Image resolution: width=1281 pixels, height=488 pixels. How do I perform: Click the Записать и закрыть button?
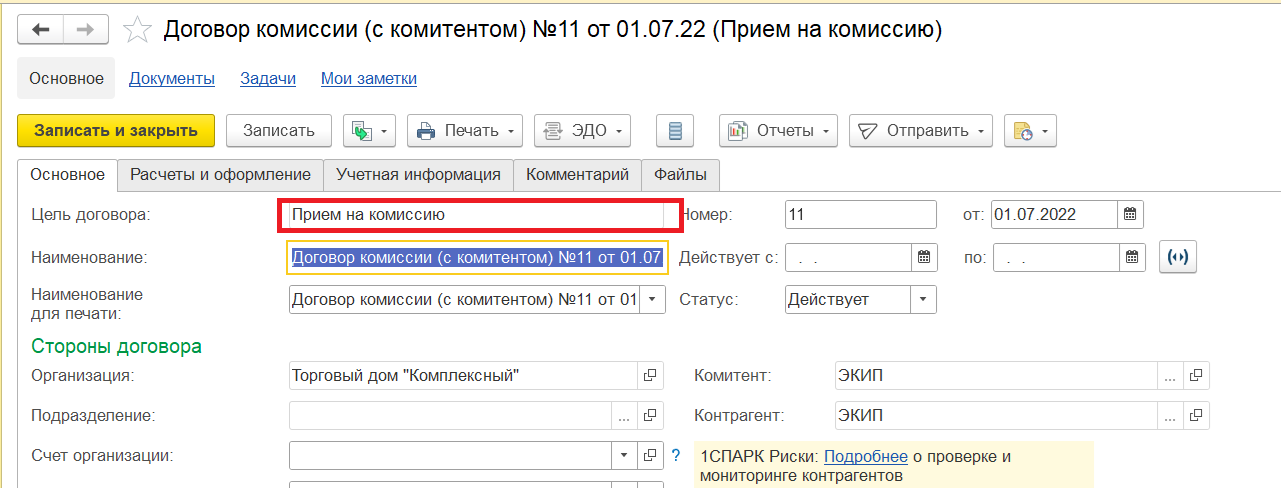point(116,130)
